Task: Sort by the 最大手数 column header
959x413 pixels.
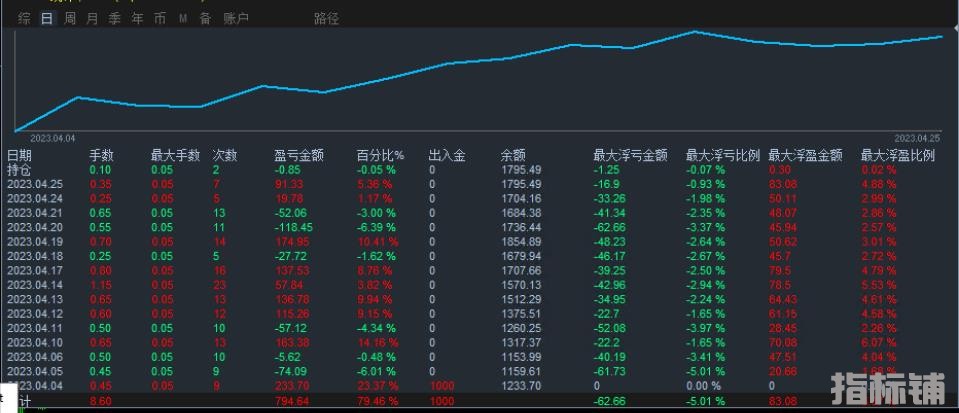Action: [175, 155]
